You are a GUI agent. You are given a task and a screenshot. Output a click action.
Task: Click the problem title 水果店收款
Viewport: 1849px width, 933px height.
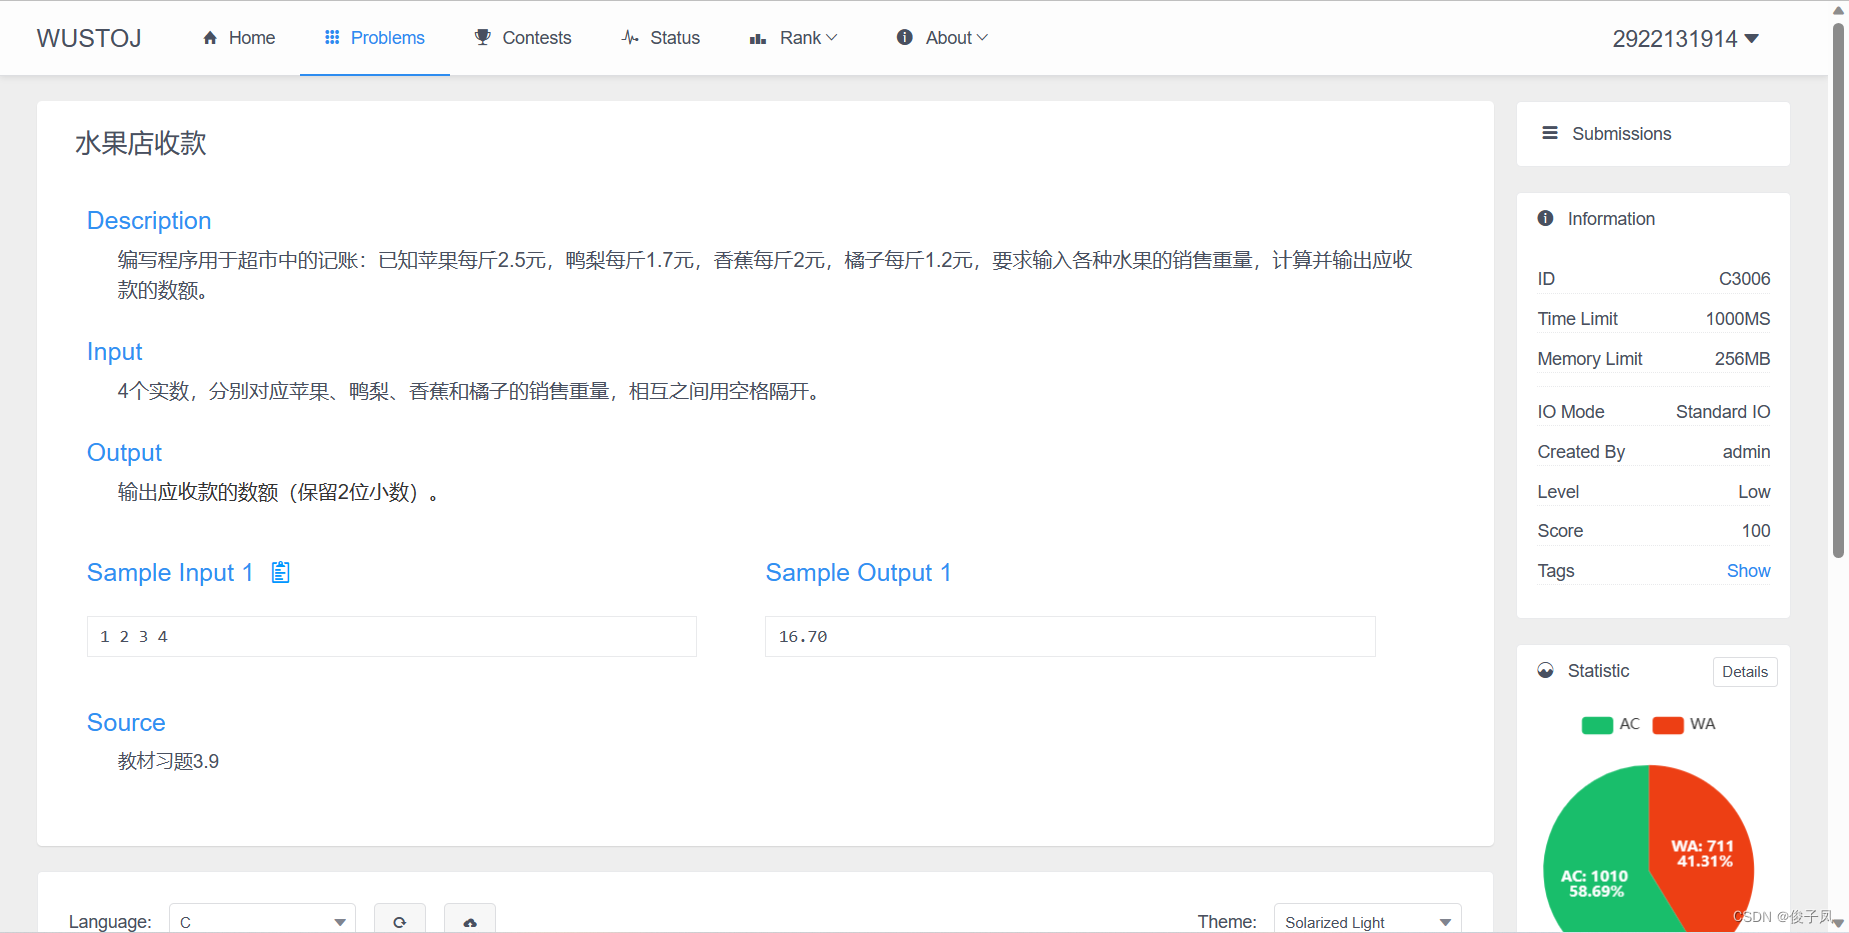point(141,143)
